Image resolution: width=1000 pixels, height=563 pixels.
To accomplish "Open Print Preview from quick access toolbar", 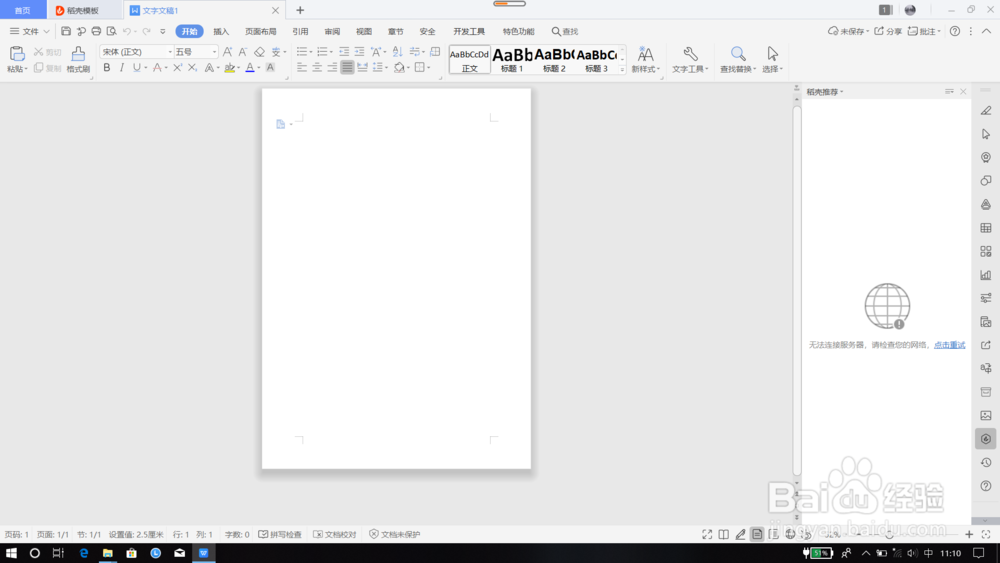I will pyautogui.click(x=112, y=31).
